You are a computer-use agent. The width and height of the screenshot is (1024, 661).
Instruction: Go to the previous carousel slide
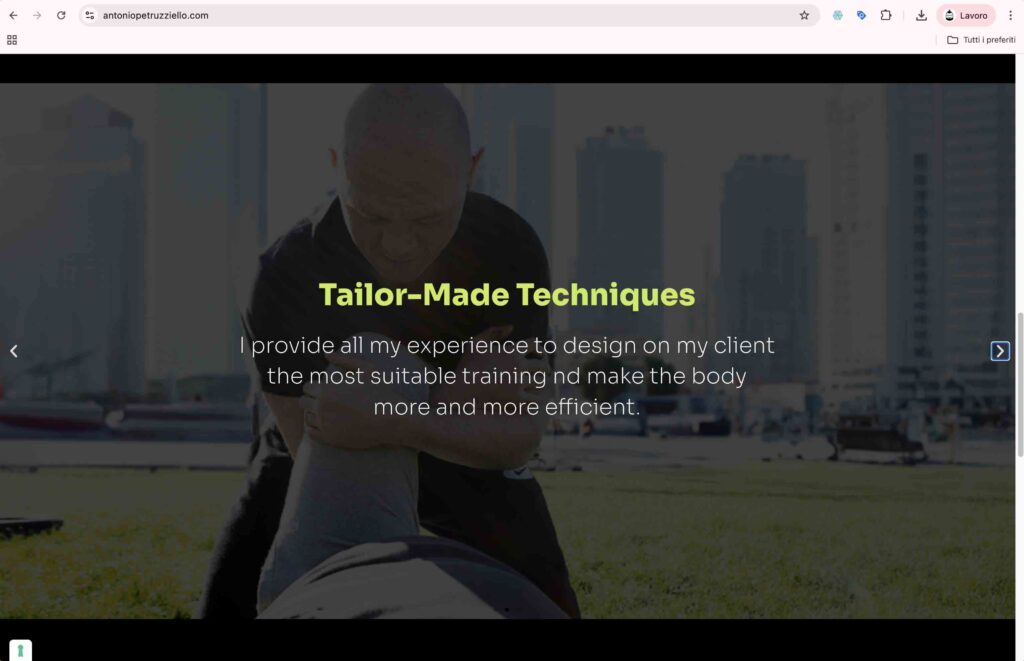(x=14, y=351)
